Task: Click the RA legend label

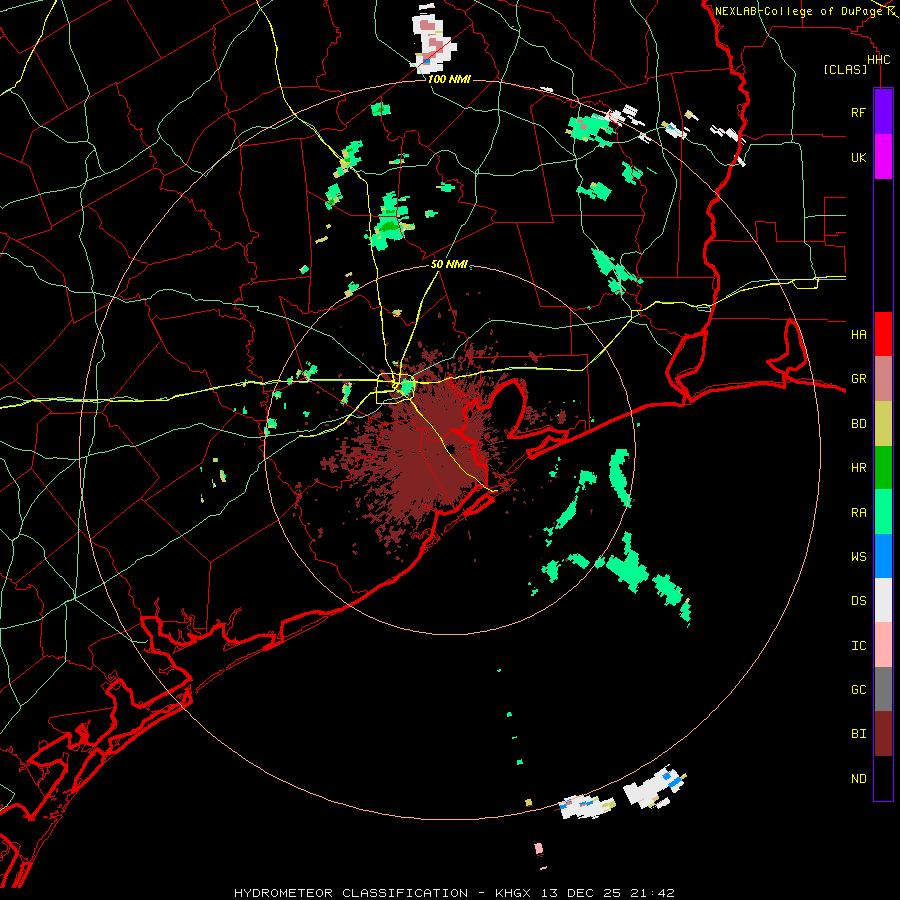Action: pos(858,513)
